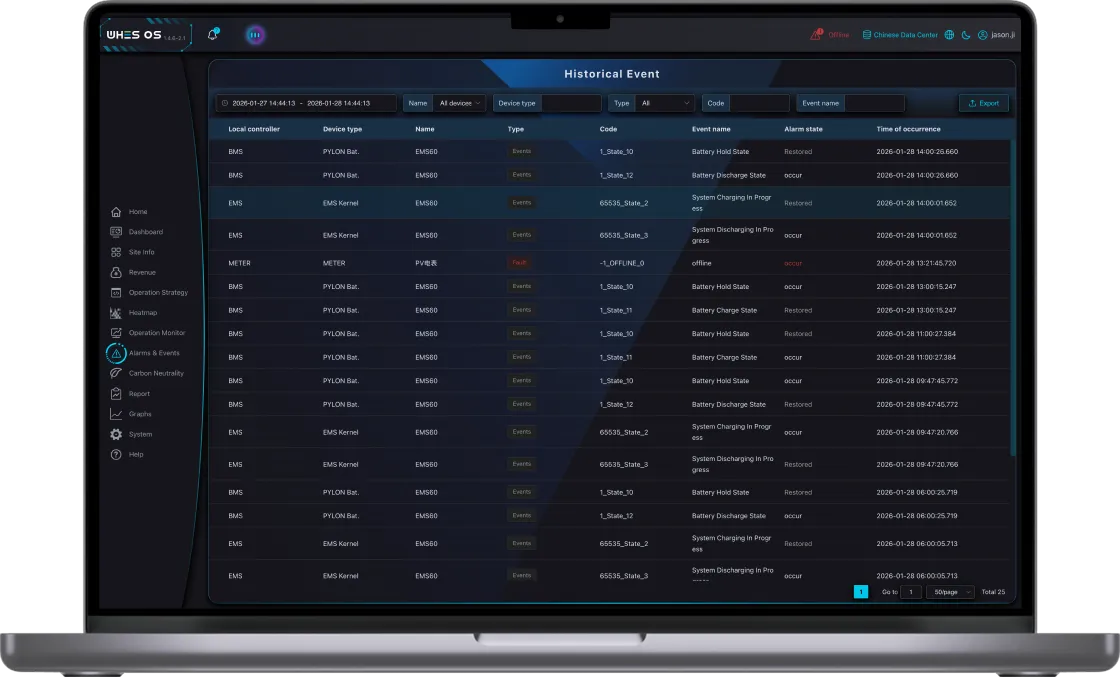1120x678 pixels.
Task: Go to Operation Strategy in the sidebar
Action: point(157,293)
